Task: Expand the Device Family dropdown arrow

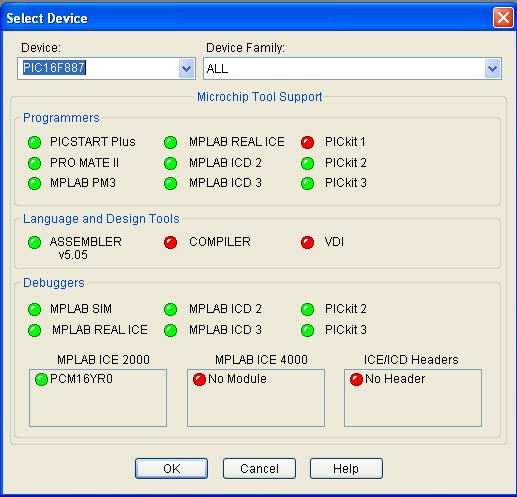Action: (492, 69)
